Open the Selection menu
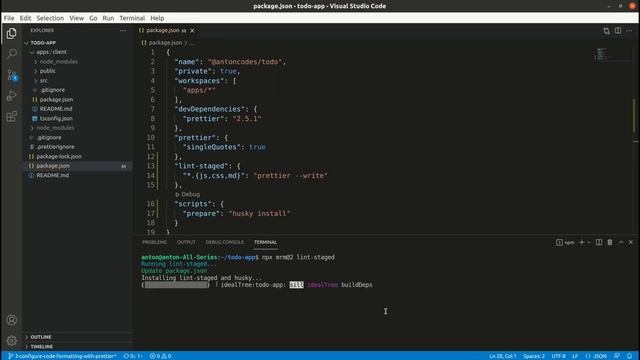The height and width of the screenshot is (360, 640). point(50,18)
